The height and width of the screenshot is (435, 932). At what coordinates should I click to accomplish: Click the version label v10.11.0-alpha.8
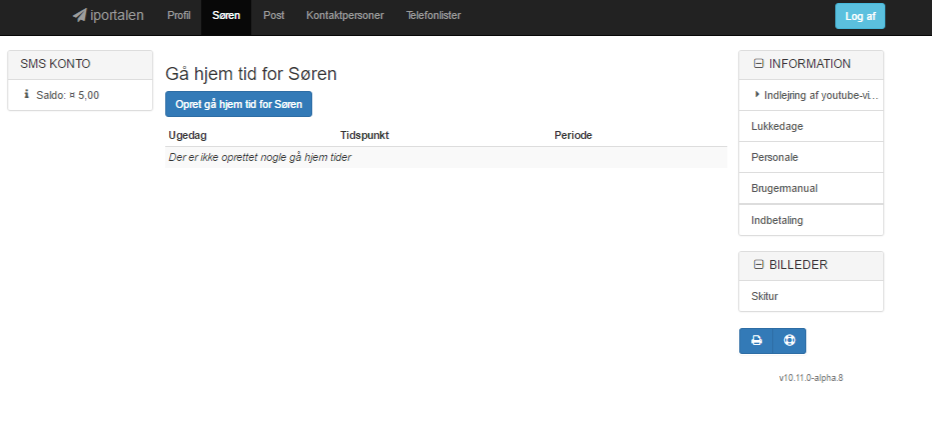[811, 377]
